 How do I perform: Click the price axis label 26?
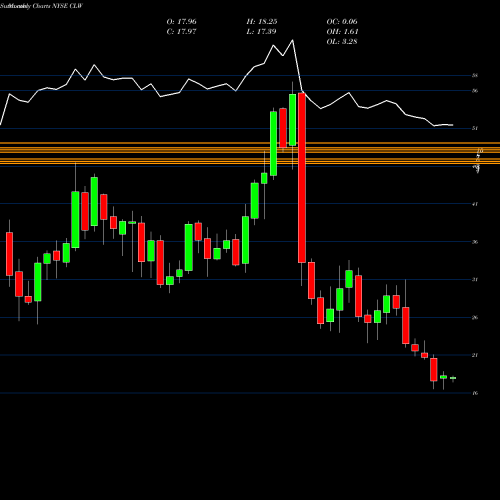point(475,318)
